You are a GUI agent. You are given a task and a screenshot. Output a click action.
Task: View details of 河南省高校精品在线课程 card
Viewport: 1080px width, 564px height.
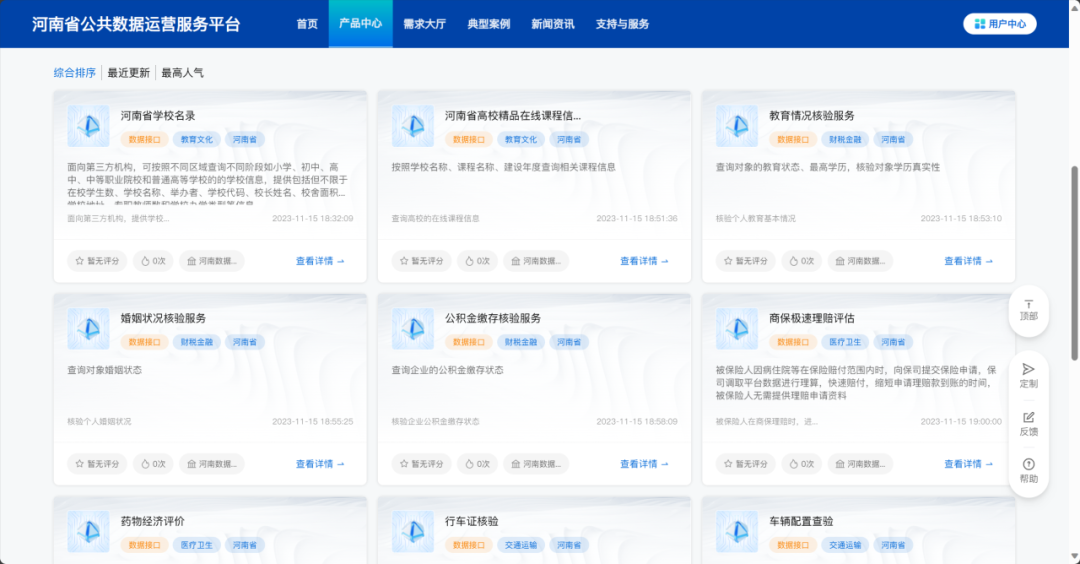point(643,261)
